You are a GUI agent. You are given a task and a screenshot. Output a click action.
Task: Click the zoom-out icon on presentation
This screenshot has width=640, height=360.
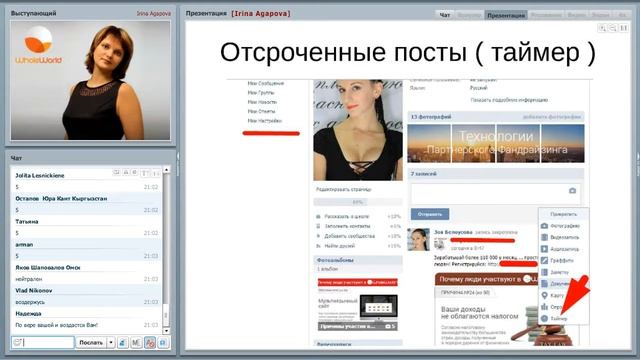pos(613,28)
